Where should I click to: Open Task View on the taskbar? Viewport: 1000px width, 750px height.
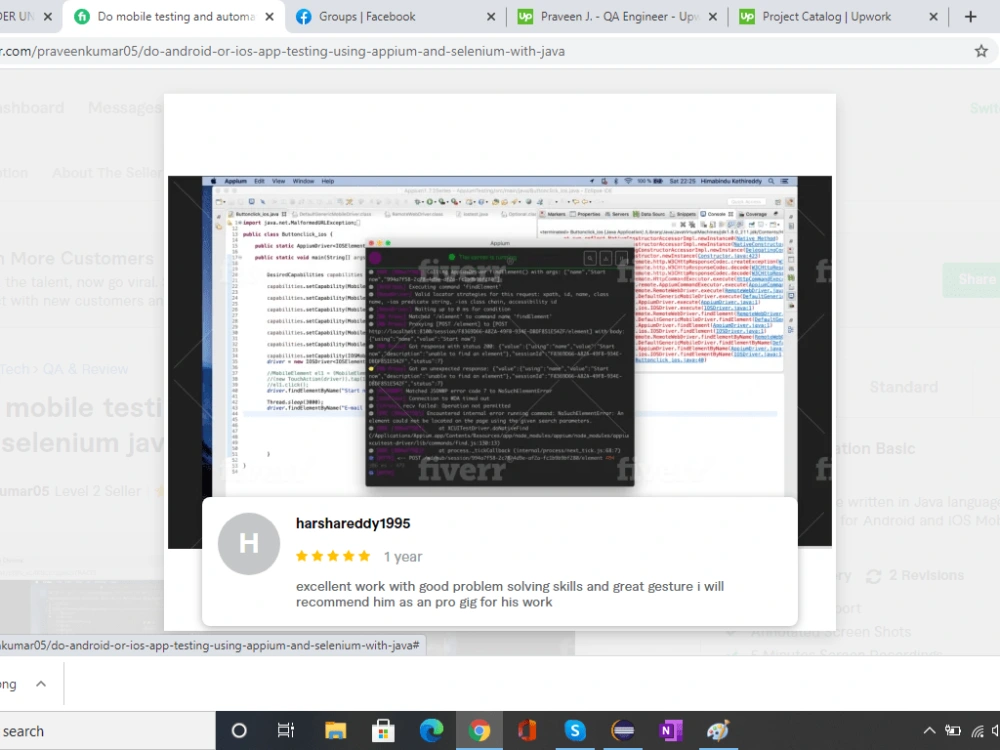[x=286, y=730]
